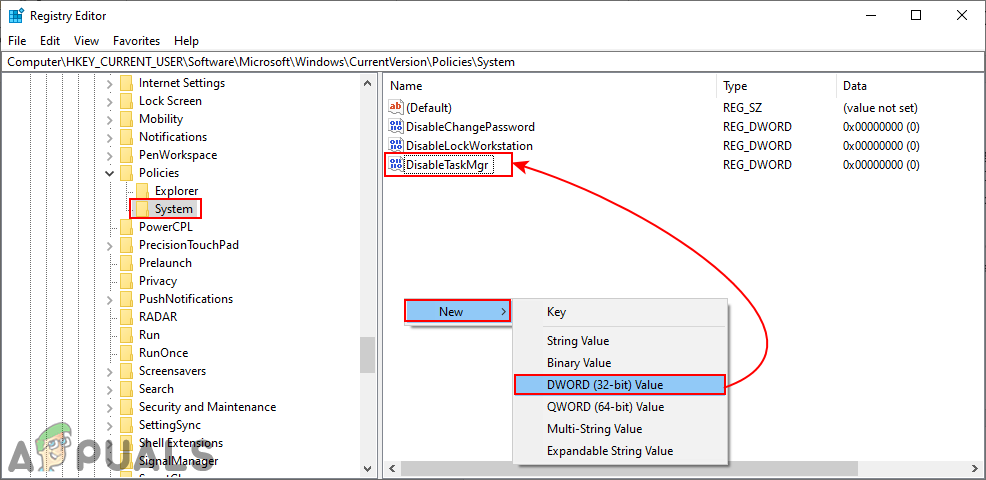Expand the Lock Screen key
The width and height of the screenshot is (986, 480).
pos(109,101)
